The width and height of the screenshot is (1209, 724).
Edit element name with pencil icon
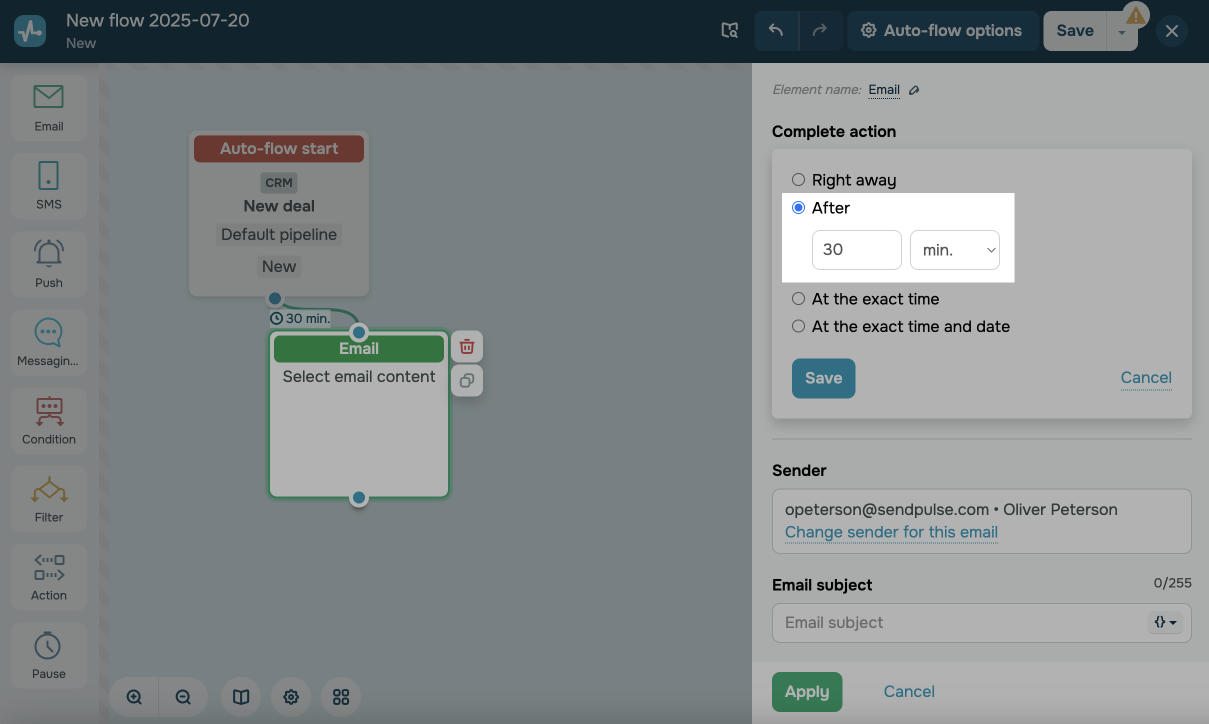click(x=914, y=90)
